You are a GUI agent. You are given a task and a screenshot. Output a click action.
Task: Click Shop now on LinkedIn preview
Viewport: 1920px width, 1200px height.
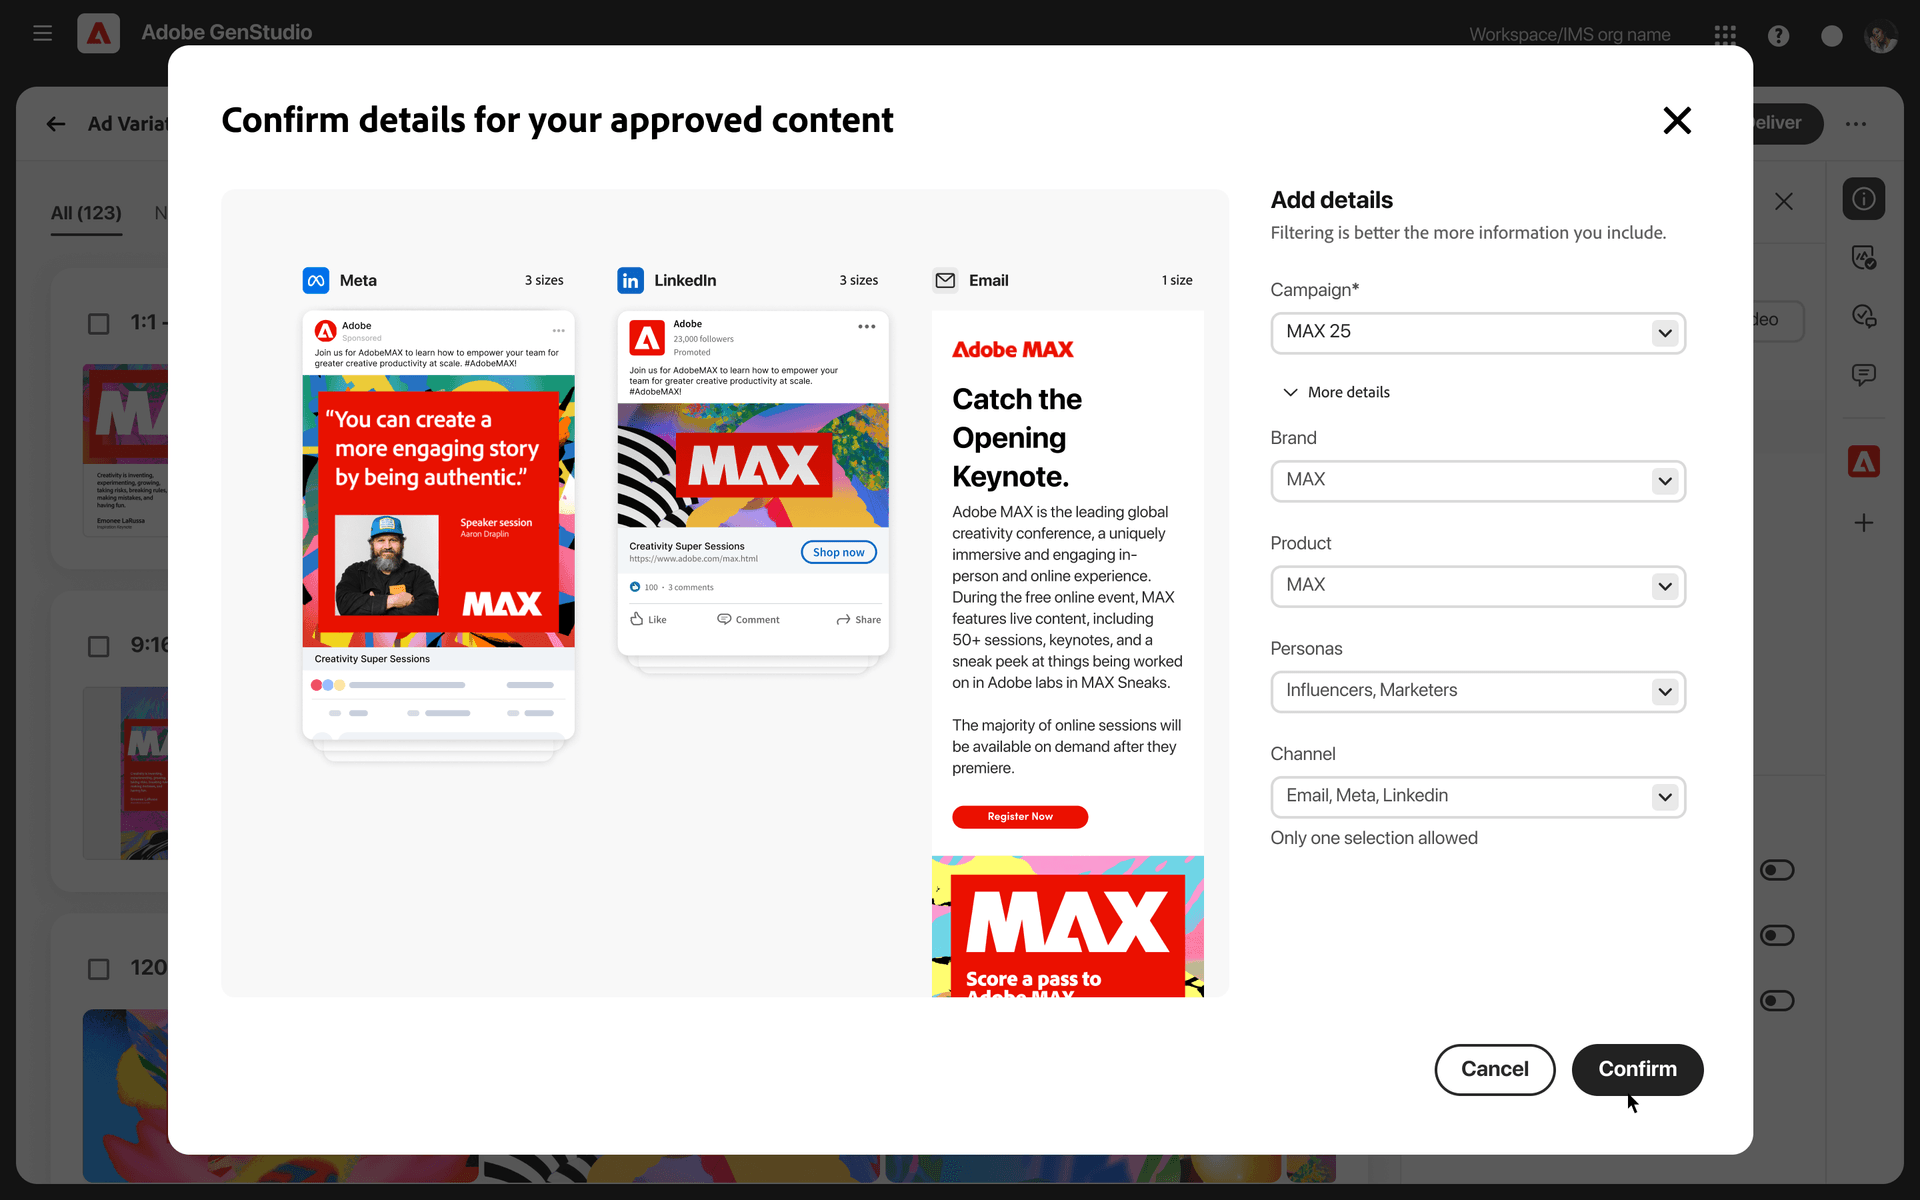[838, 552]
